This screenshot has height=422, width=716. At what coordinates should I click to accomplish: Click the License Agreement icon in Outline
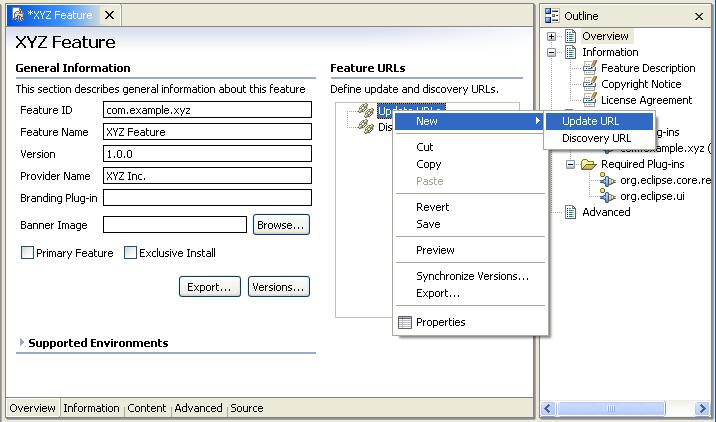click(590, 100)
